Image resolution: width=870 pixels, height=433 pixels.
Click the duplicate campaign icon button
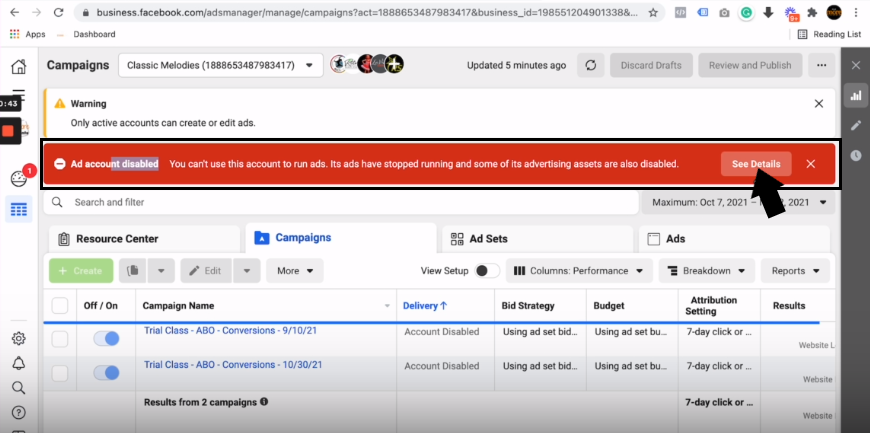(133, 271)
